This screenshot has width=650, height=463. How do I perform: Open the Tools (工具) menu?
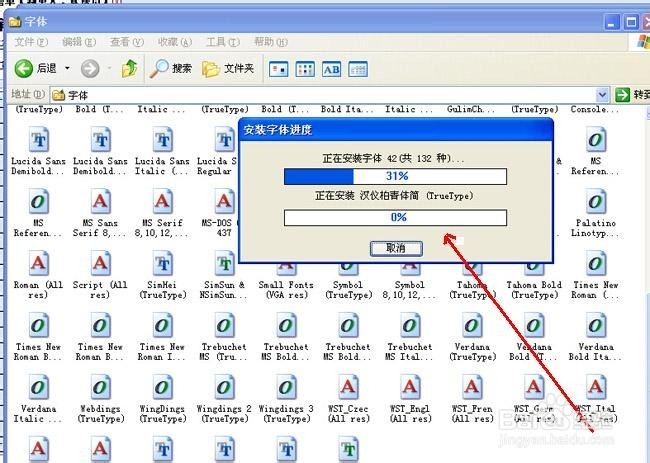223,42
